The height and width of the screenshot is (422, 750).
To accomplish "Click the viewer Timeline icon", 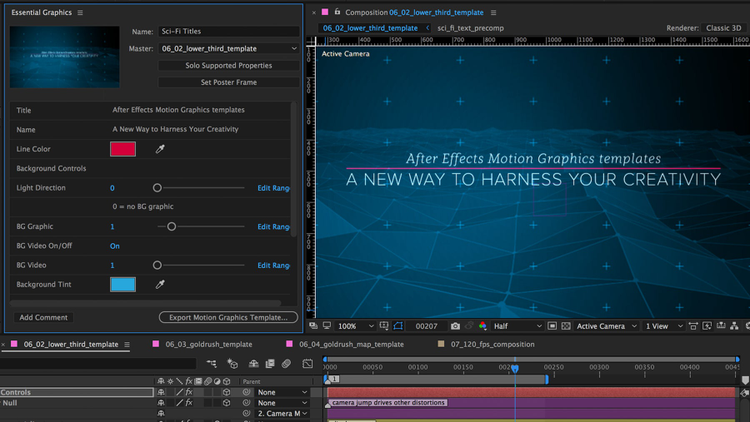I will click(x=721, y=326).
